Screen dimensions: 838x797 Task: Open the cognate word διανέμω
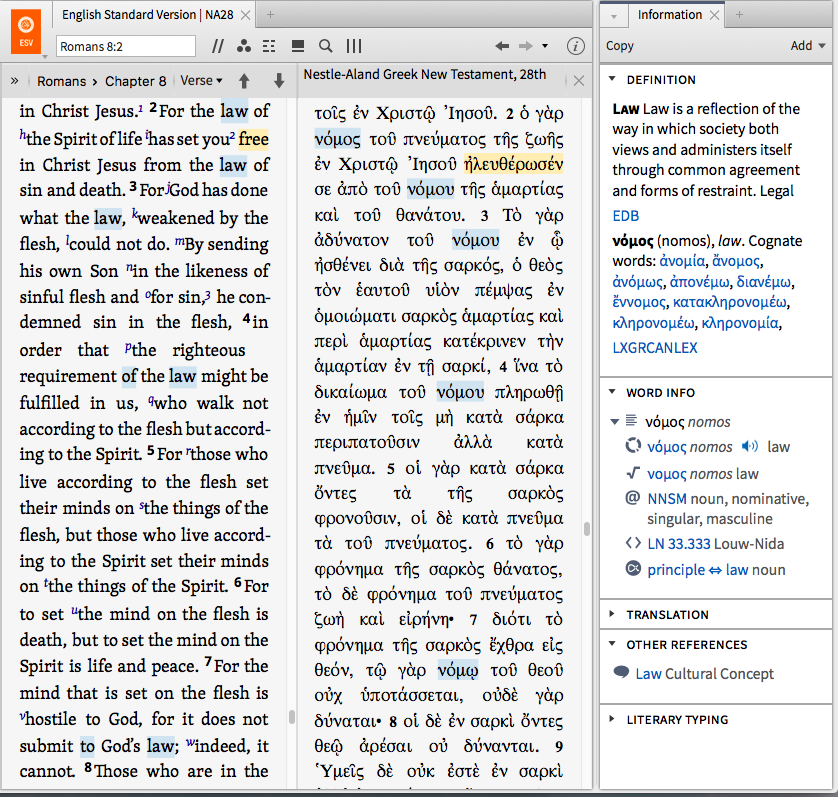[x=765, y=282]
